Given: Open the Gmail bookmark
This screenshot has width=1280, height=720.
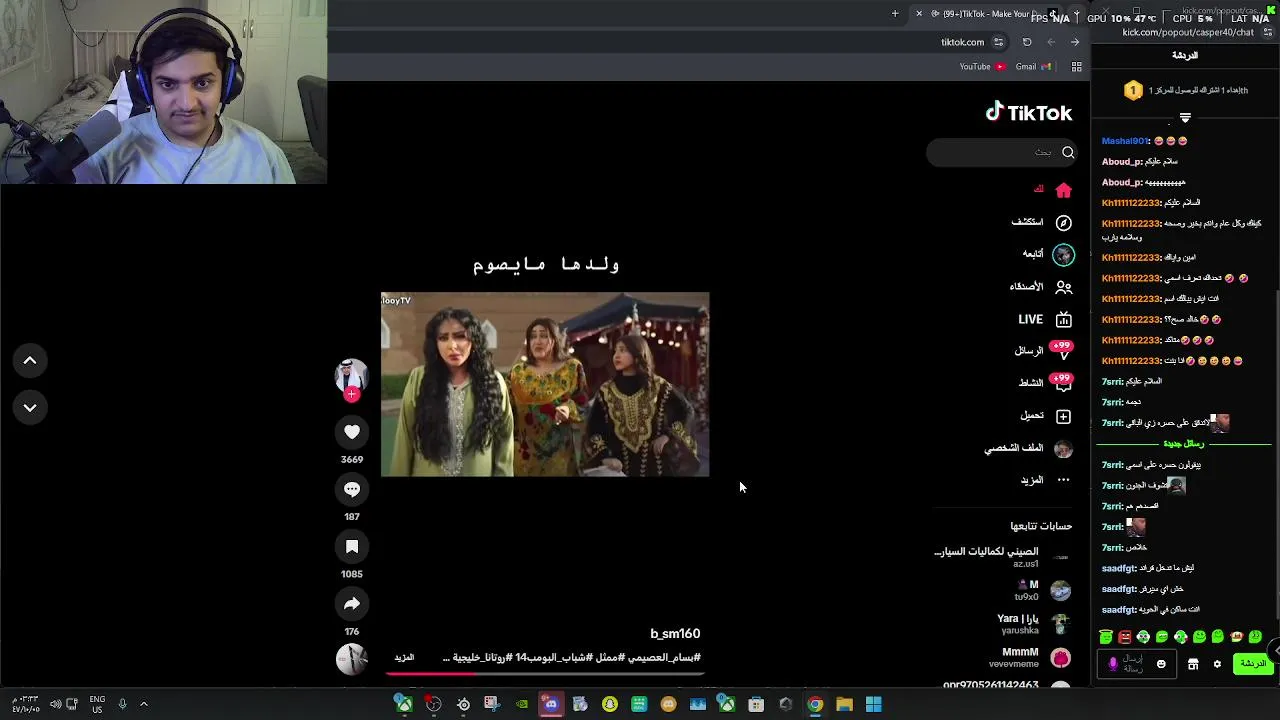Looking at the screenshot, I should pos(1033,67).
